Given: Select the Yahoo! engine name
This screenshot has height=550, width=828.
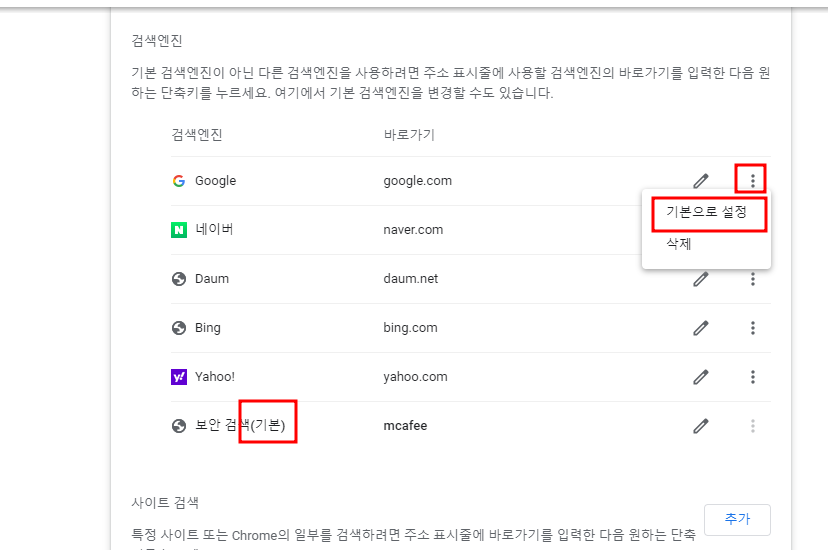Looking at the screenshot, I should (x=215, y=377).
